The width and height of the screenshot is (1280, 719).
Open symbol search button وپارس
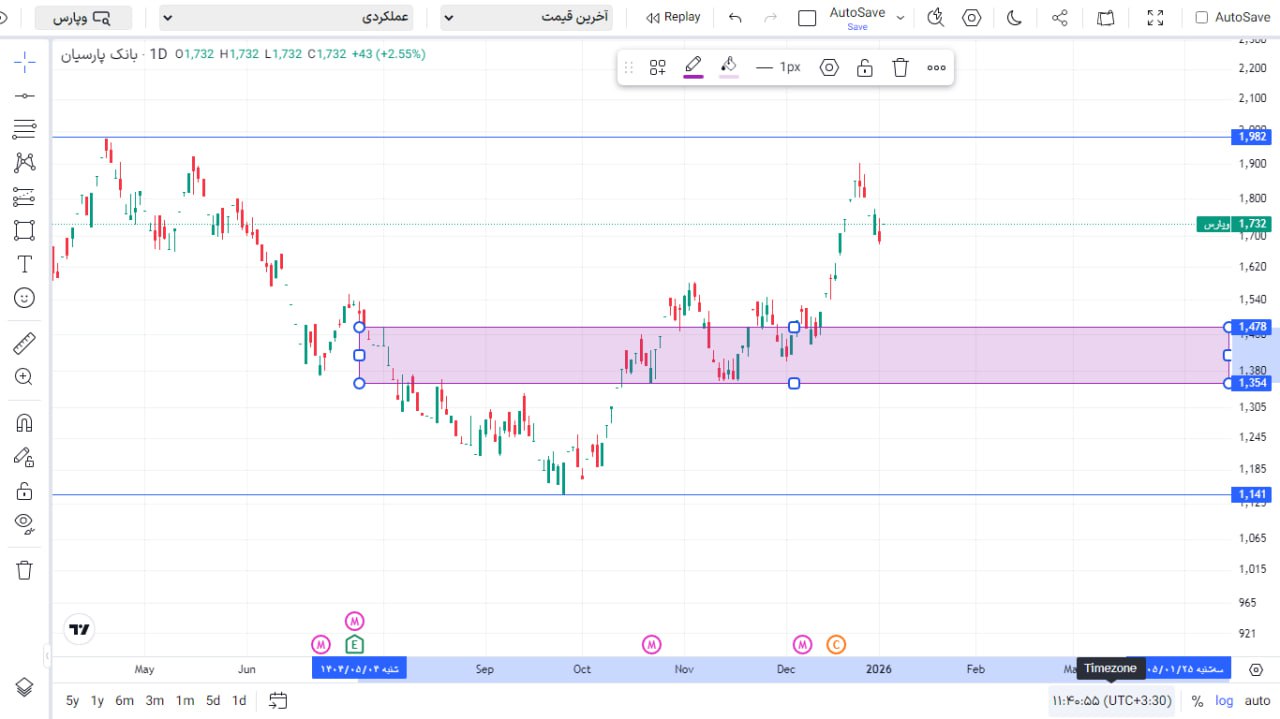[85, 17]
